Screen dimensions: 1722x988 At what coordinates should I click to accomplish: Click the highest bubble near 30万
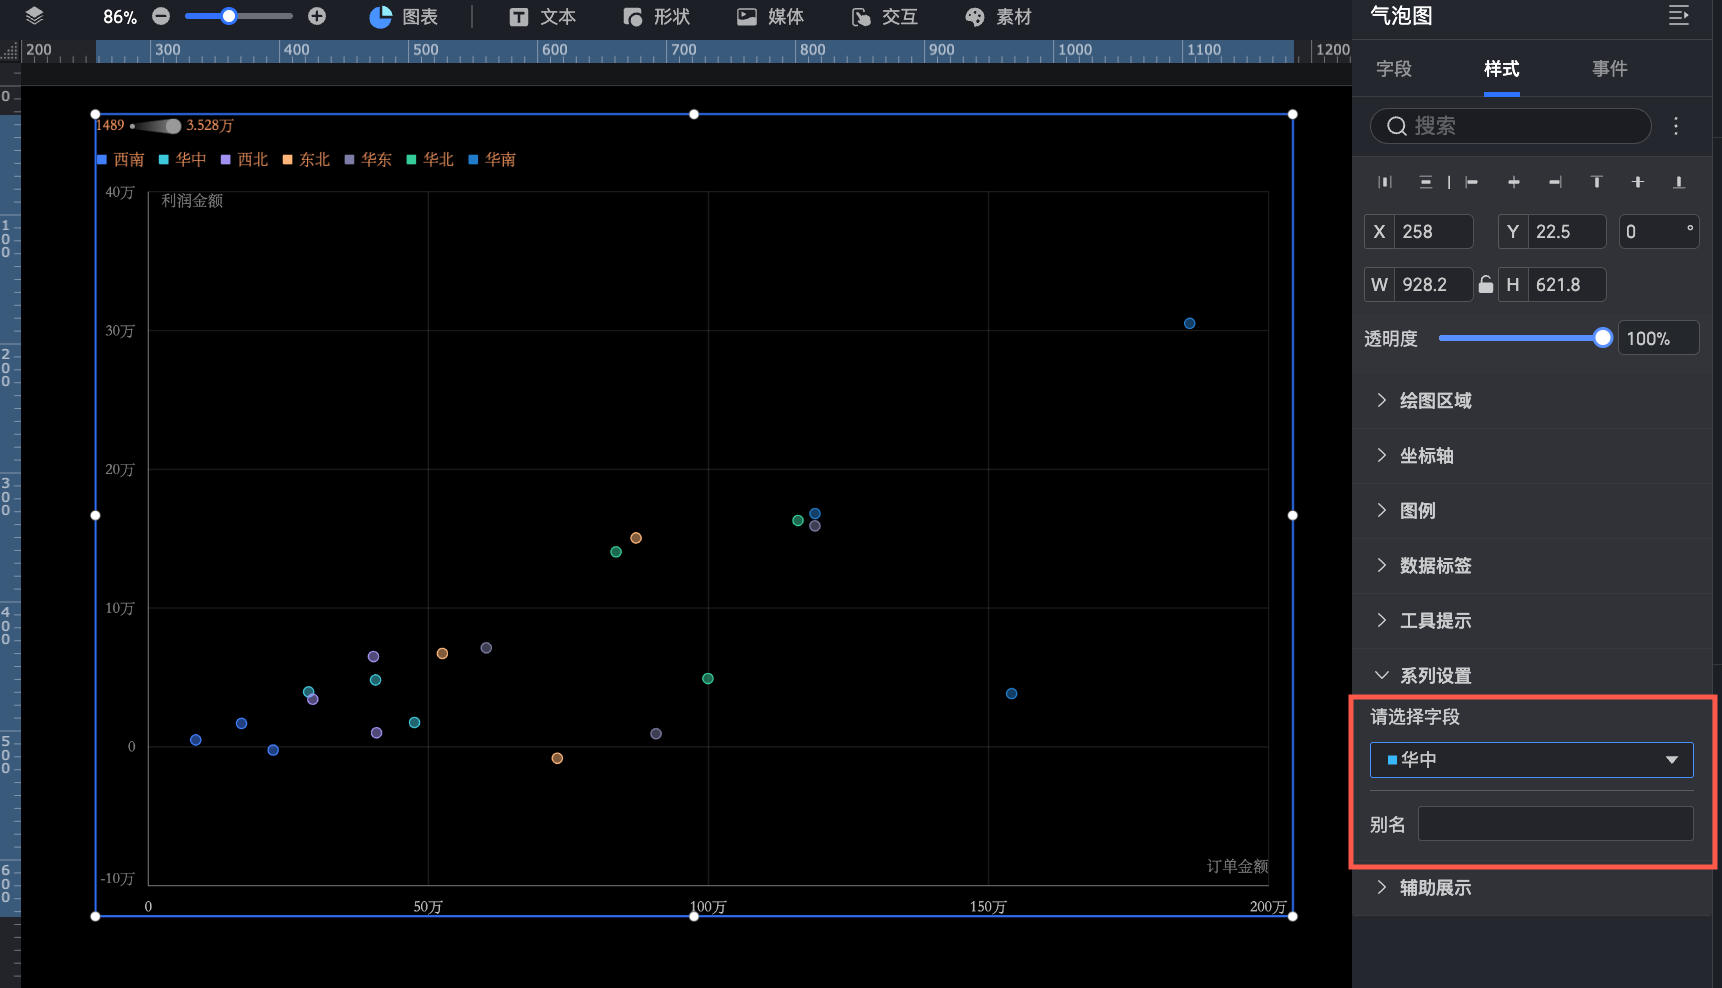pos(1189,323)
